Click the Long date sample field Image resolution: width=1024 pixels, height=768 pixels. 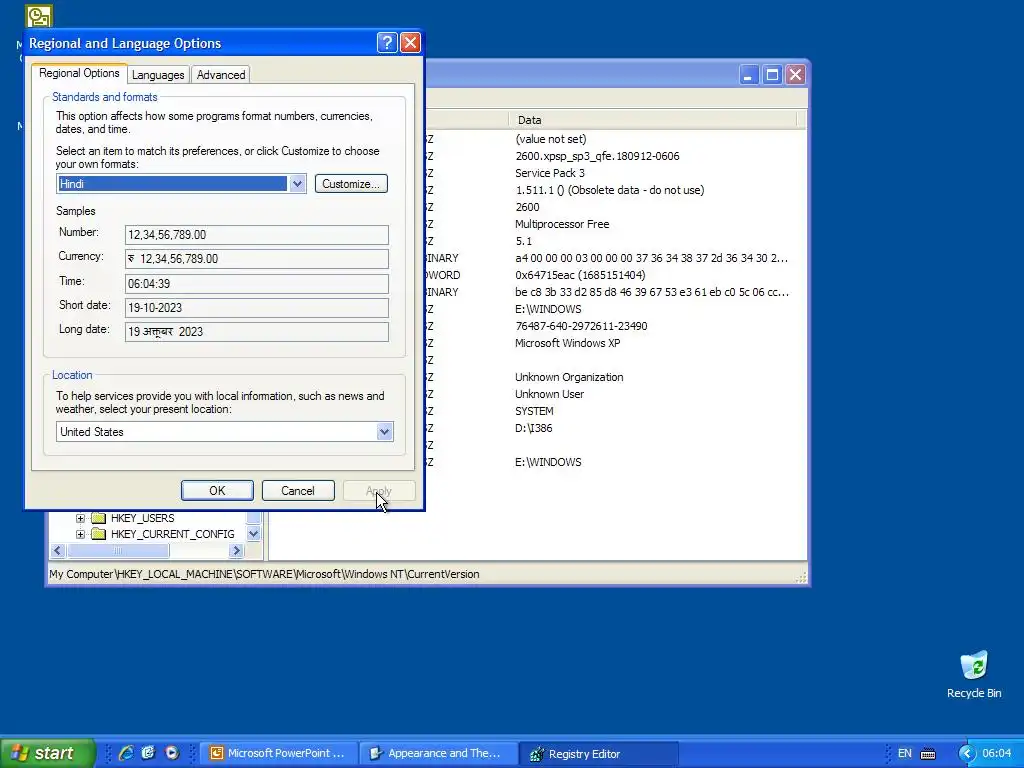[257, 332]
